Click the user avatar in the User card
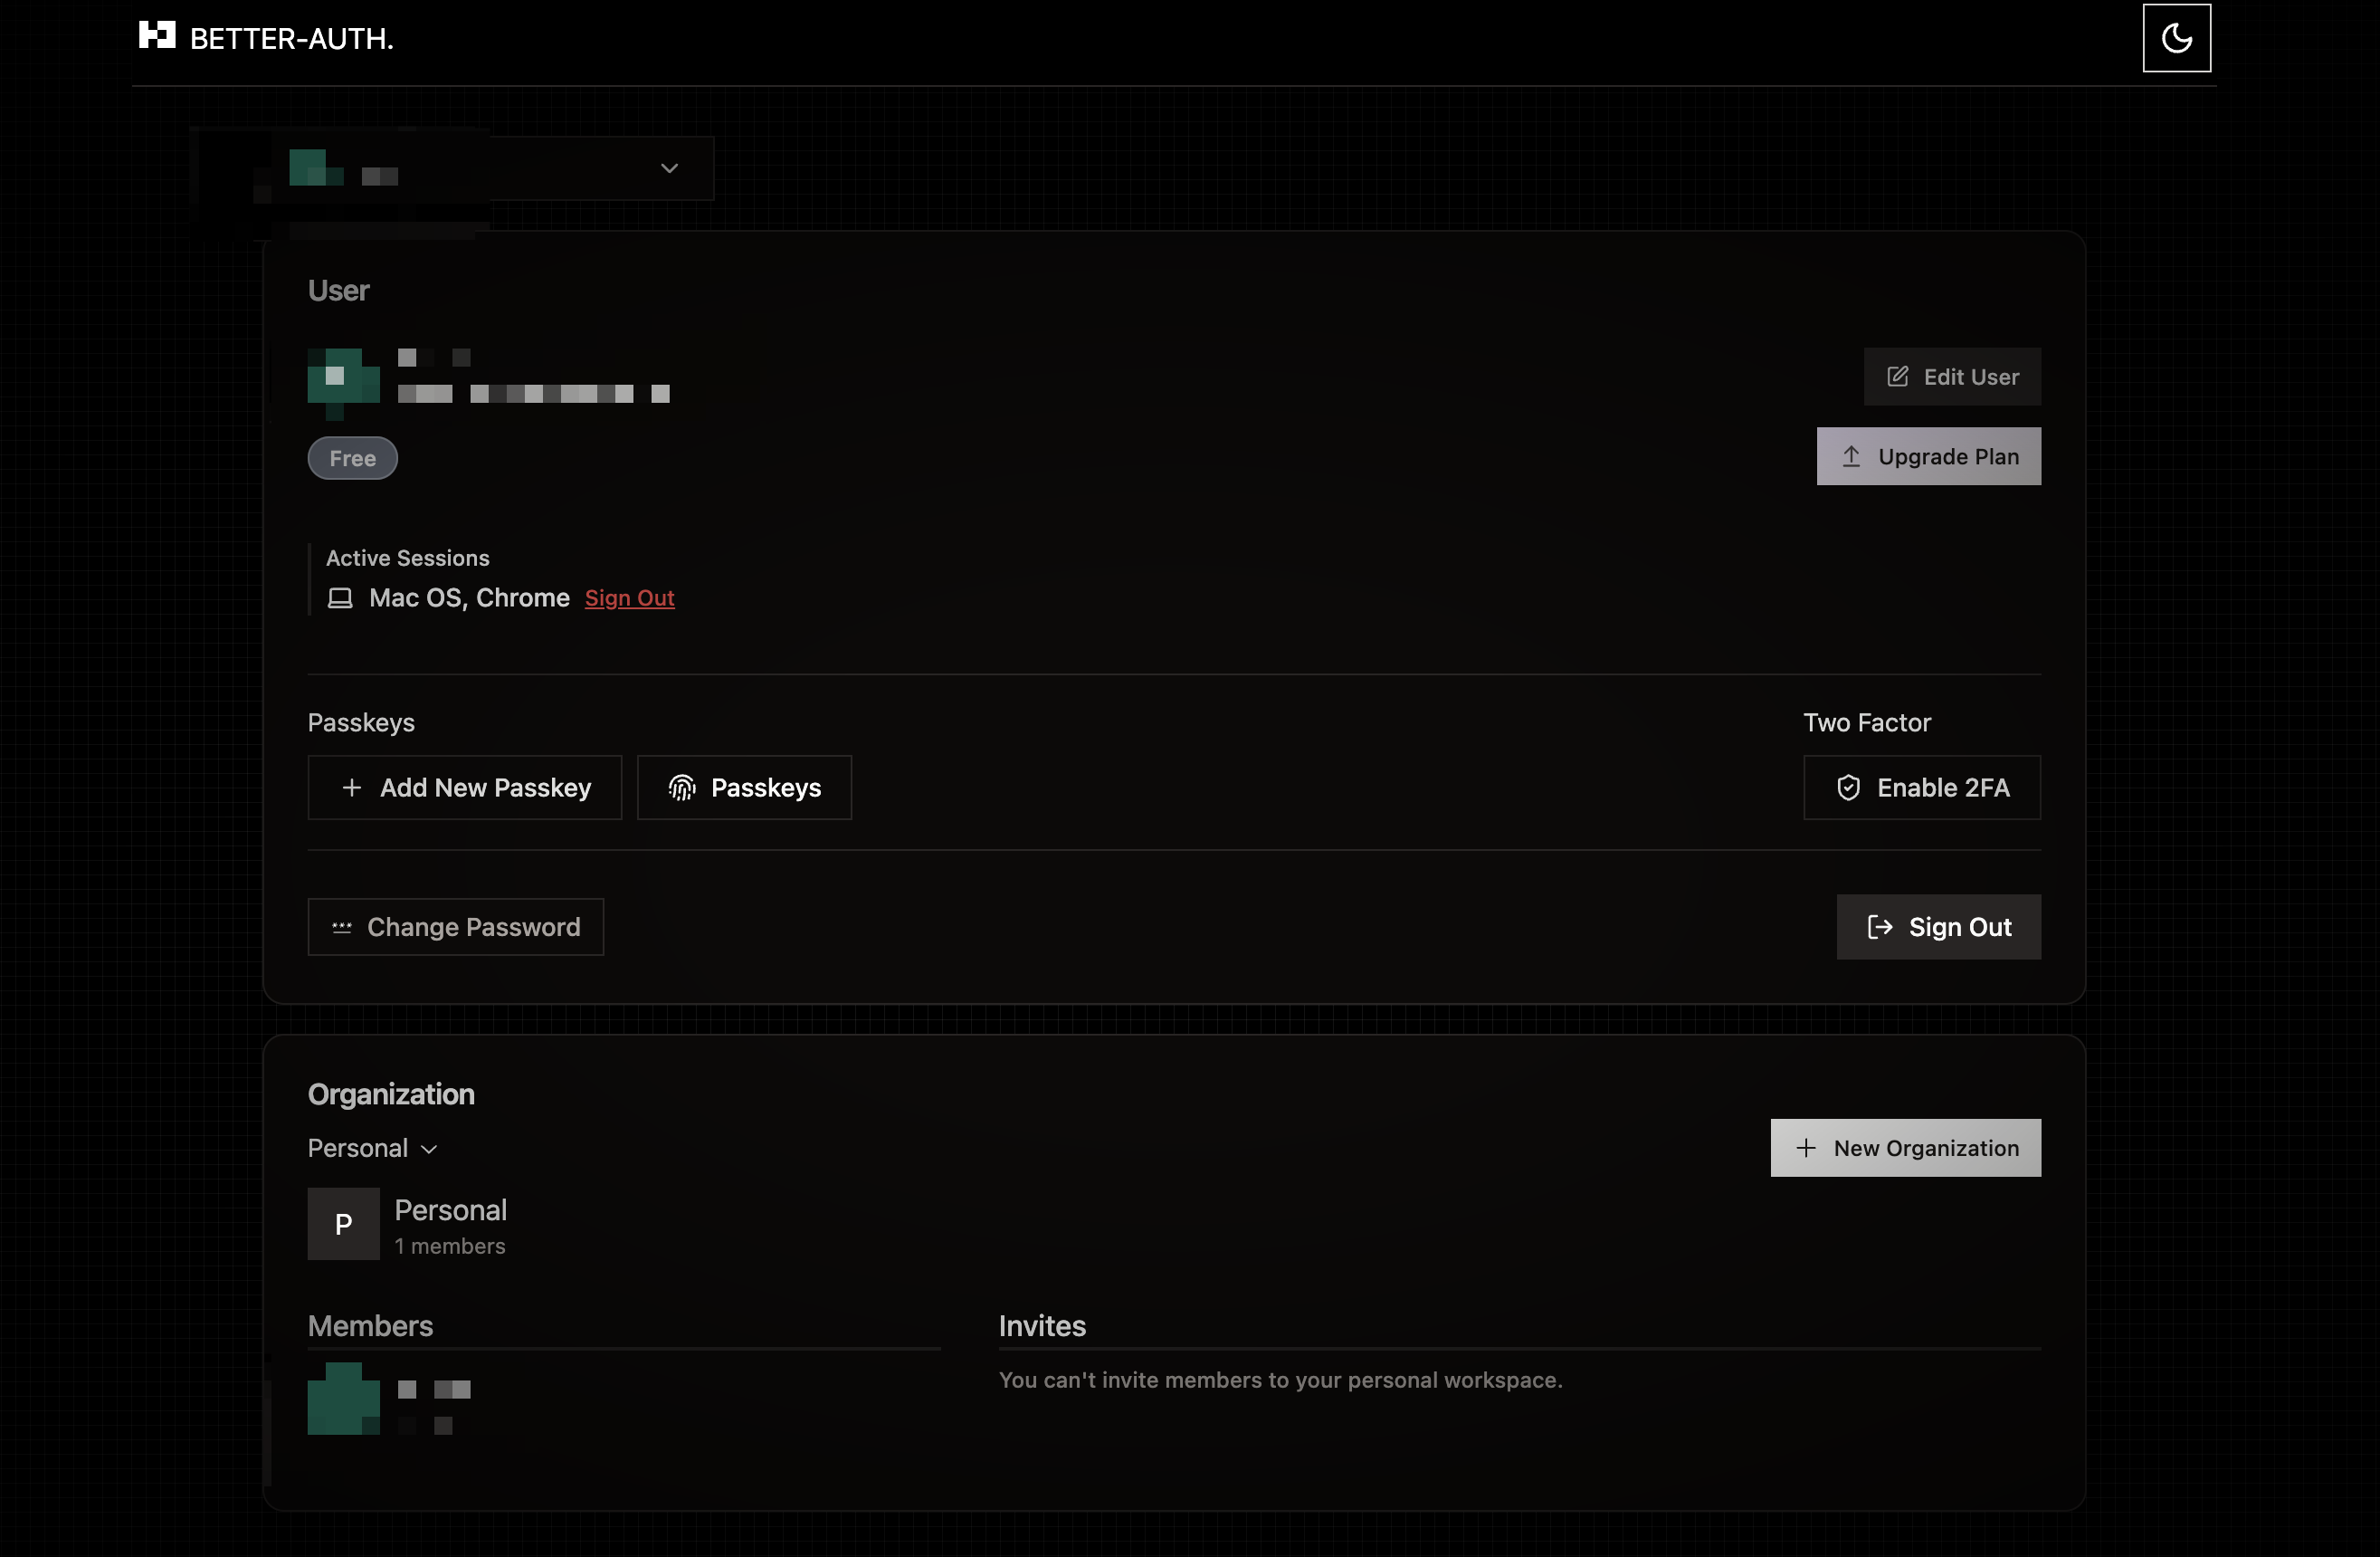Screen dimensions: 2380x1557 click(x=343, y=381)
